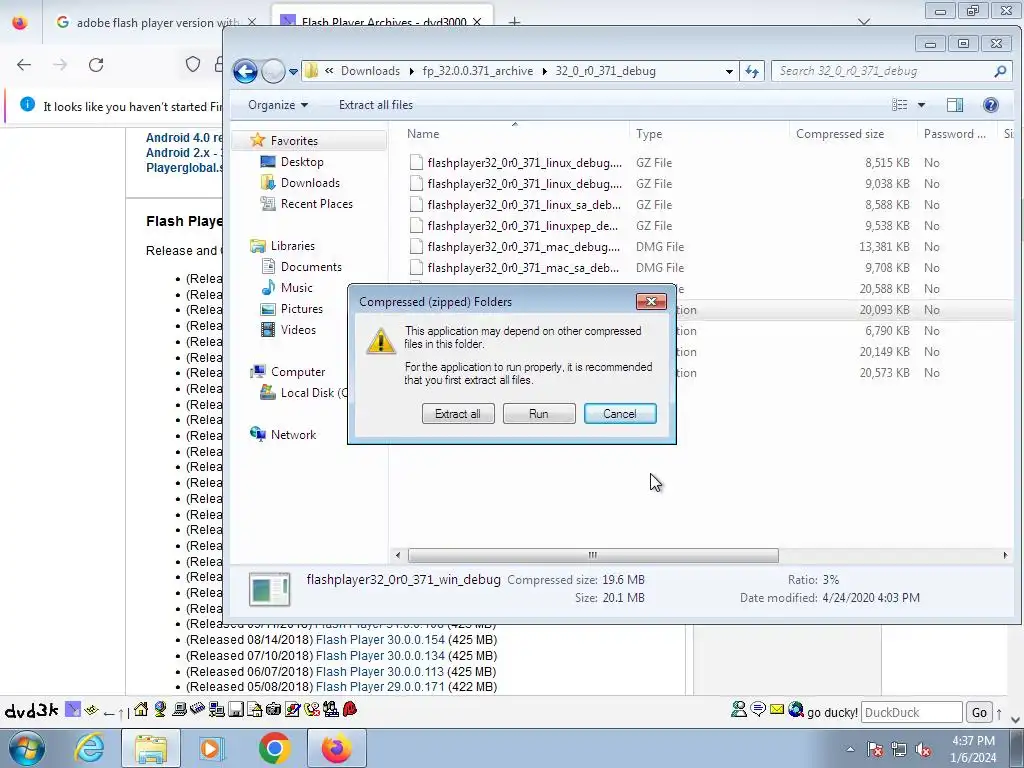1024x768 pixels.
Task: Select Computer in navigation pane
Action: coord(298,372)
